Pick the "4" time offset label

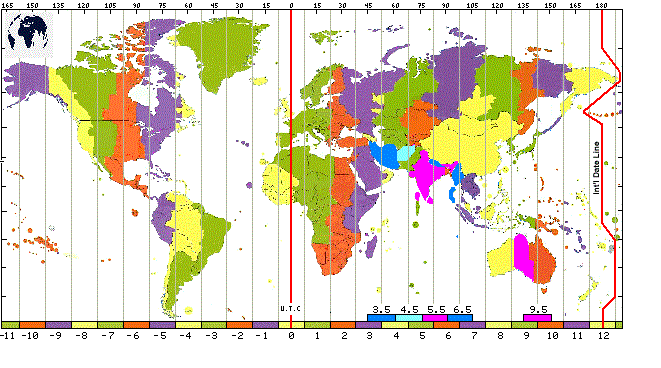pyautogui.click(x=396, y=336)
